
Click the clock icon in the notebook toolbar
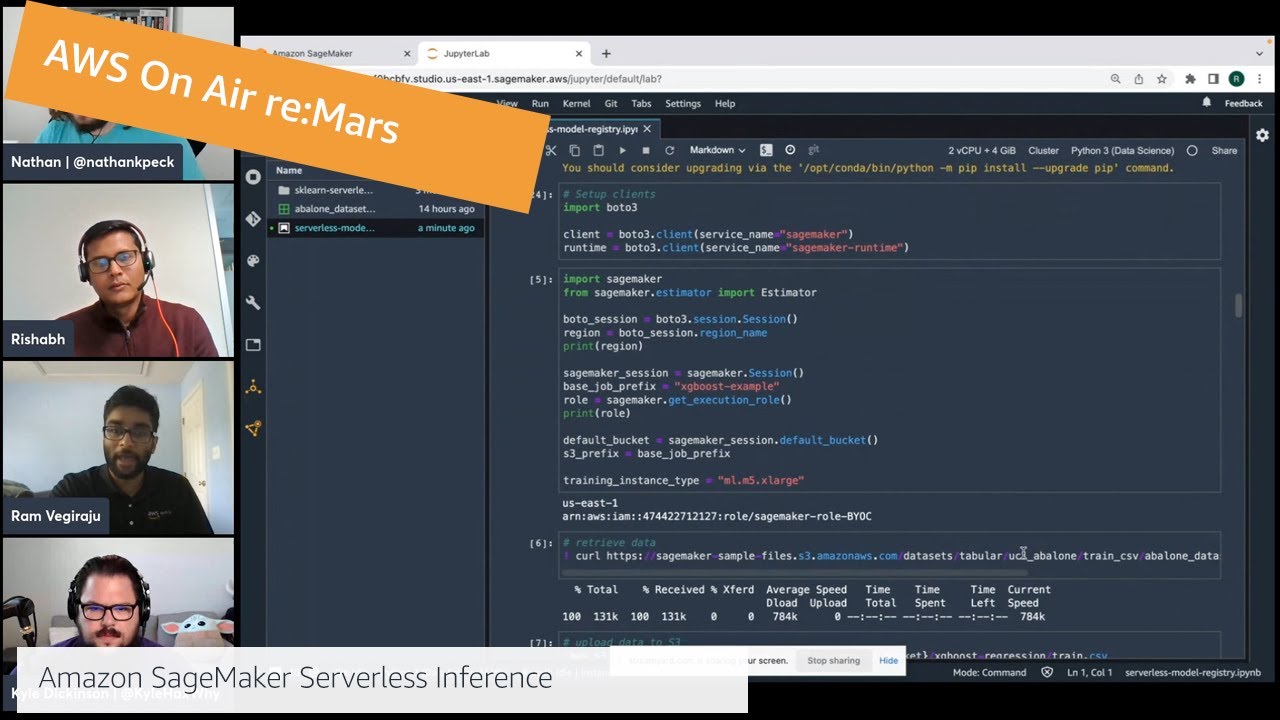pos(790,150)
